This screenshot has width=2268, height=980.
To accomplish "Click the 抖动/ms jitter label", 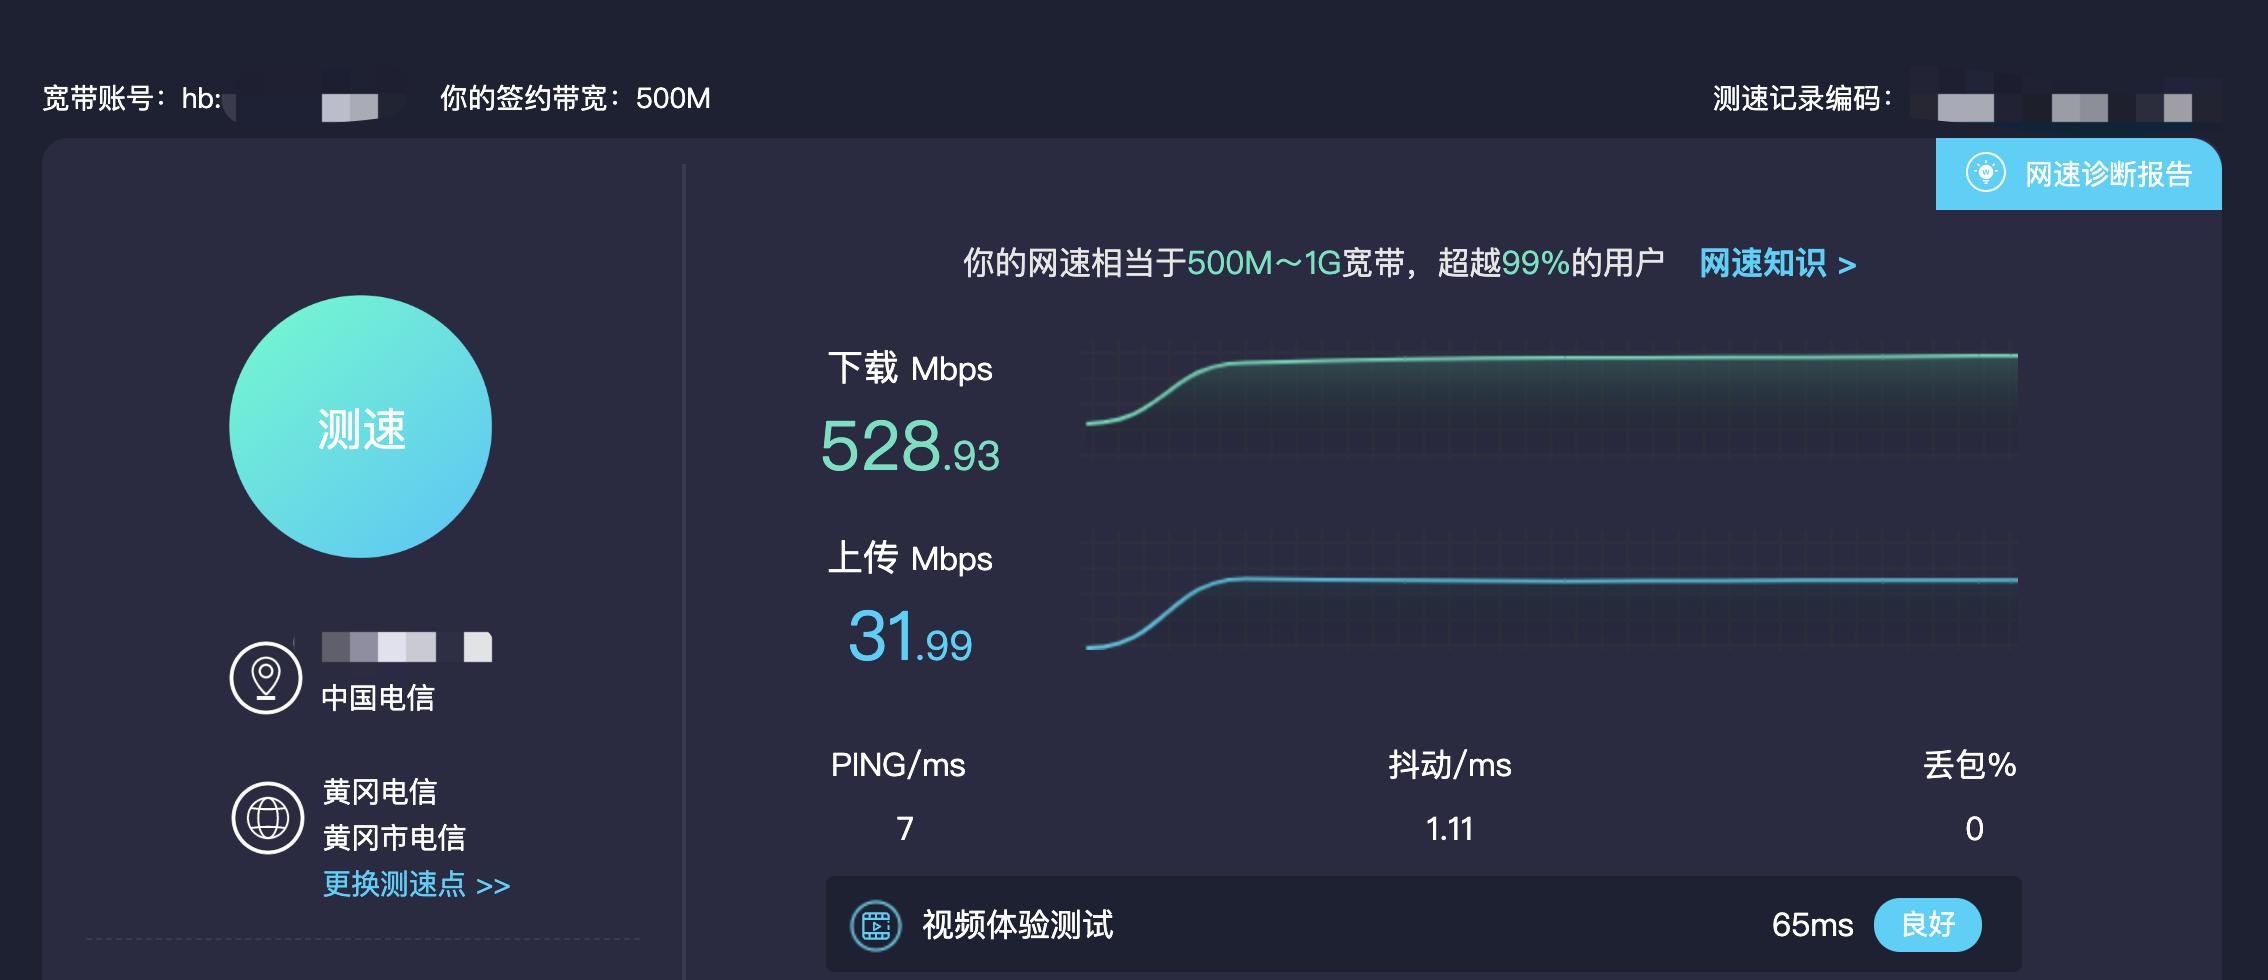I will 1449,765.
